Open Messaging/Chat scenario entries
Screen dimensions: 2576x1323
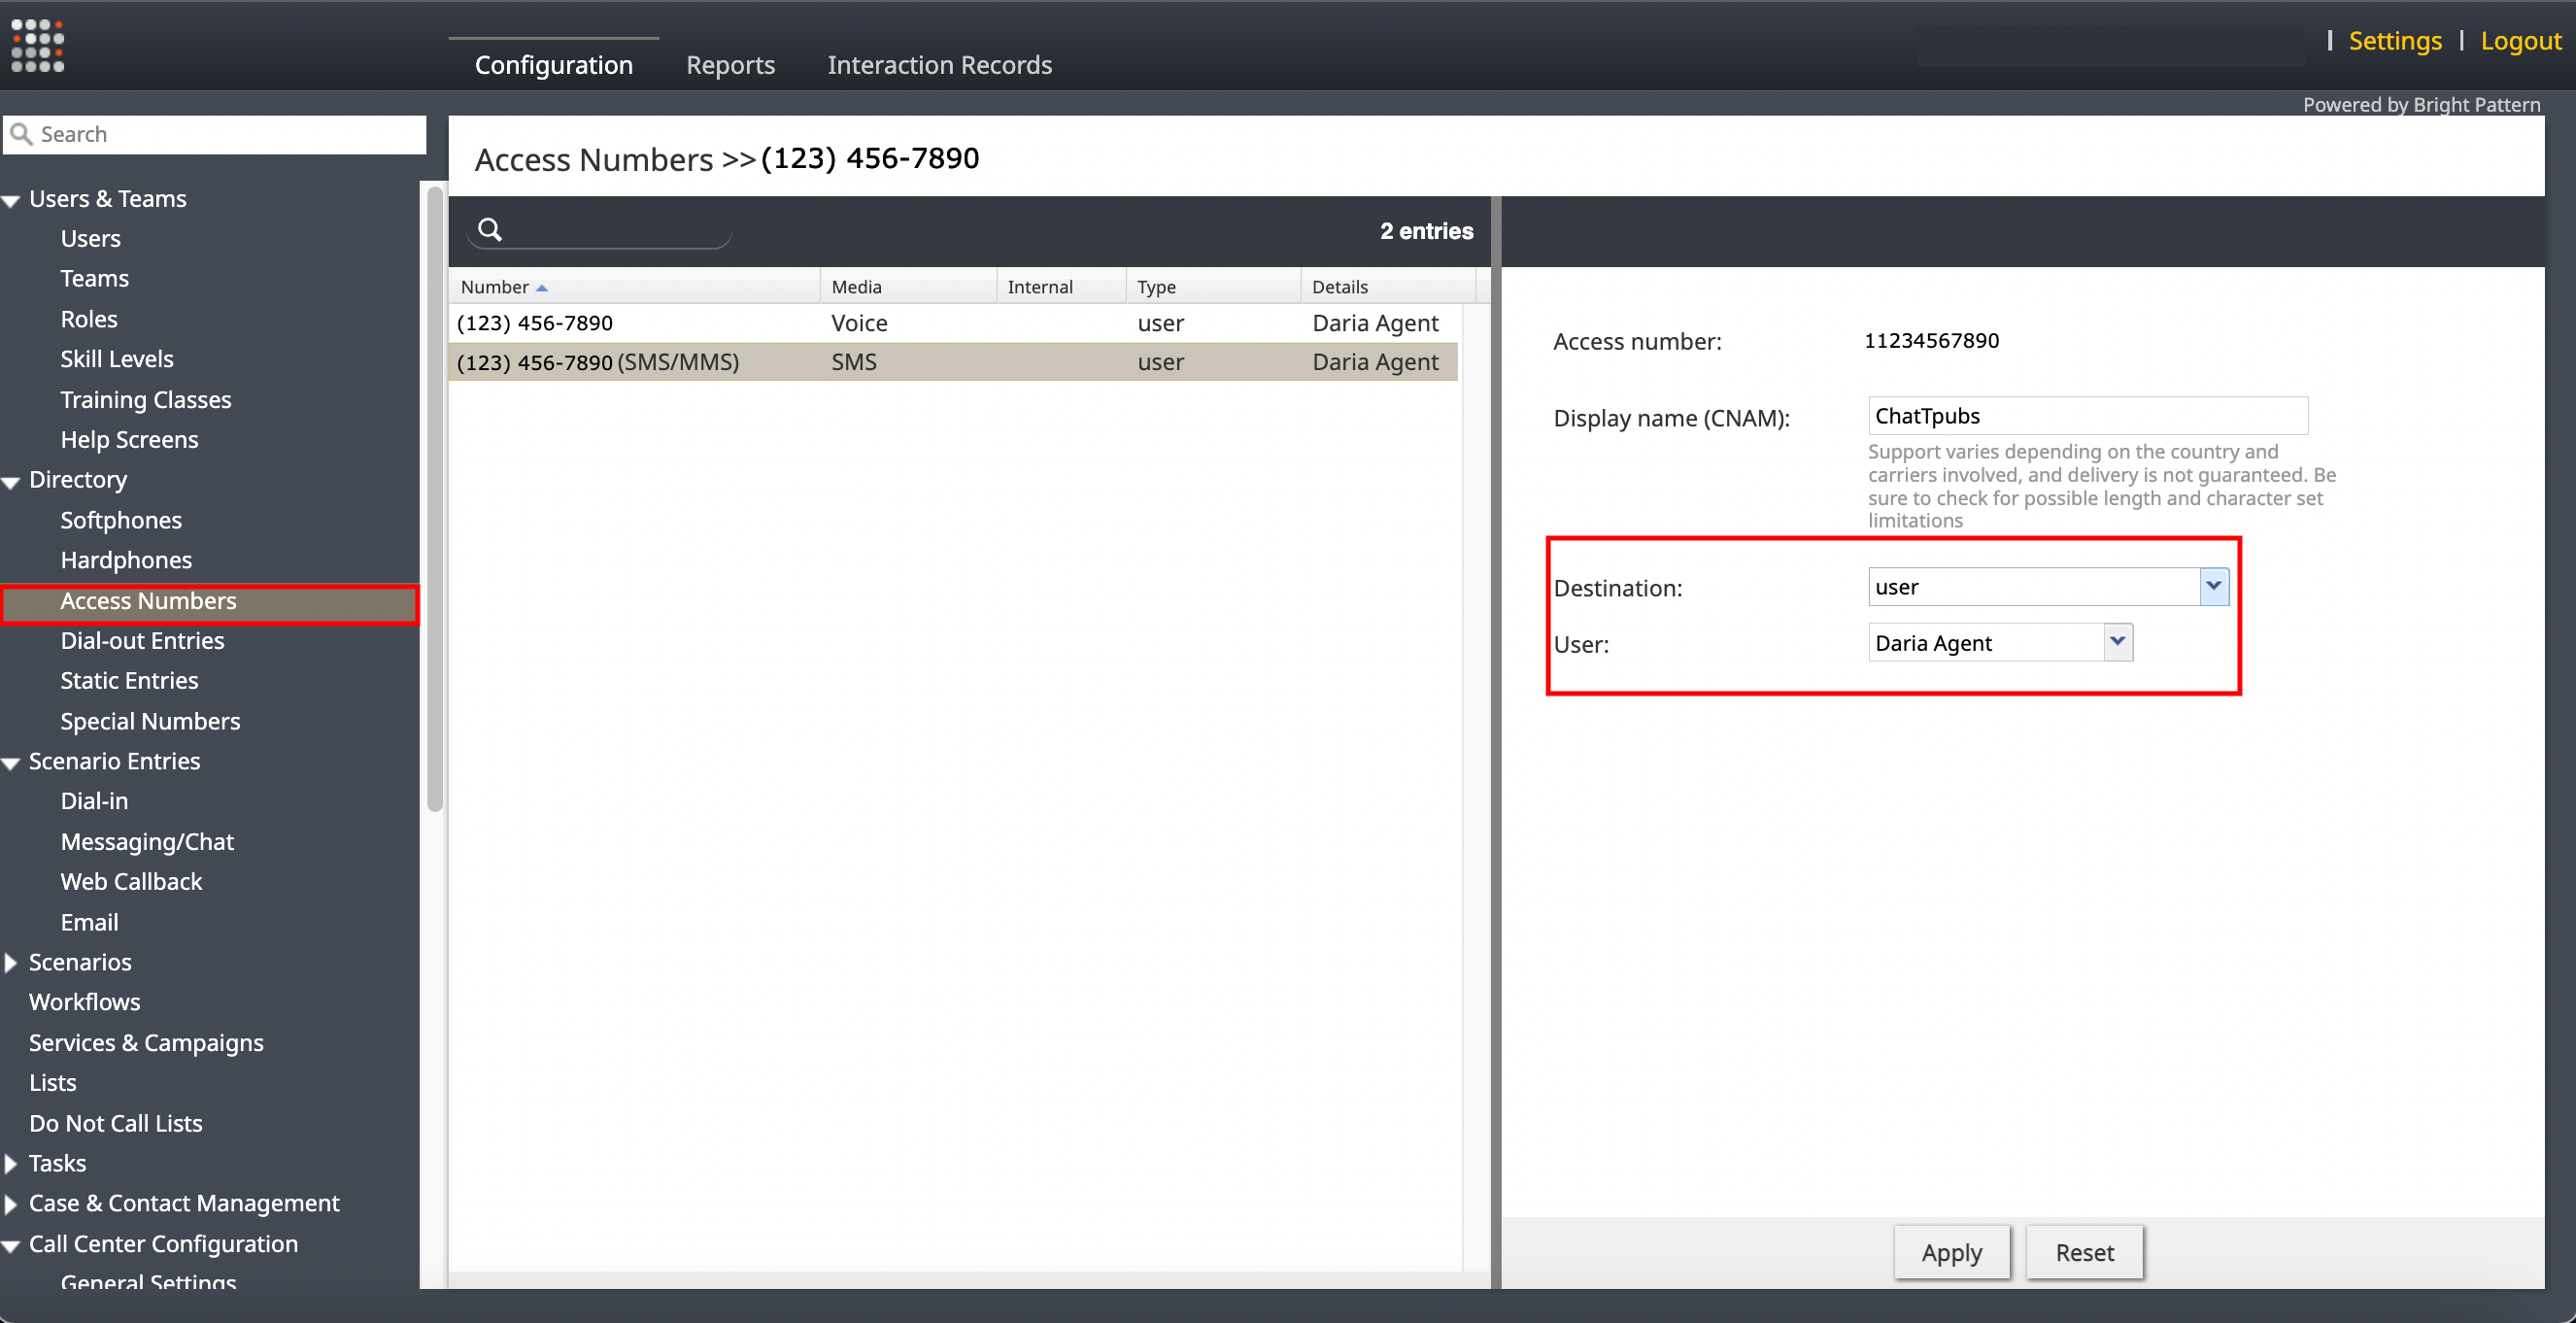[x=147, y=842]
